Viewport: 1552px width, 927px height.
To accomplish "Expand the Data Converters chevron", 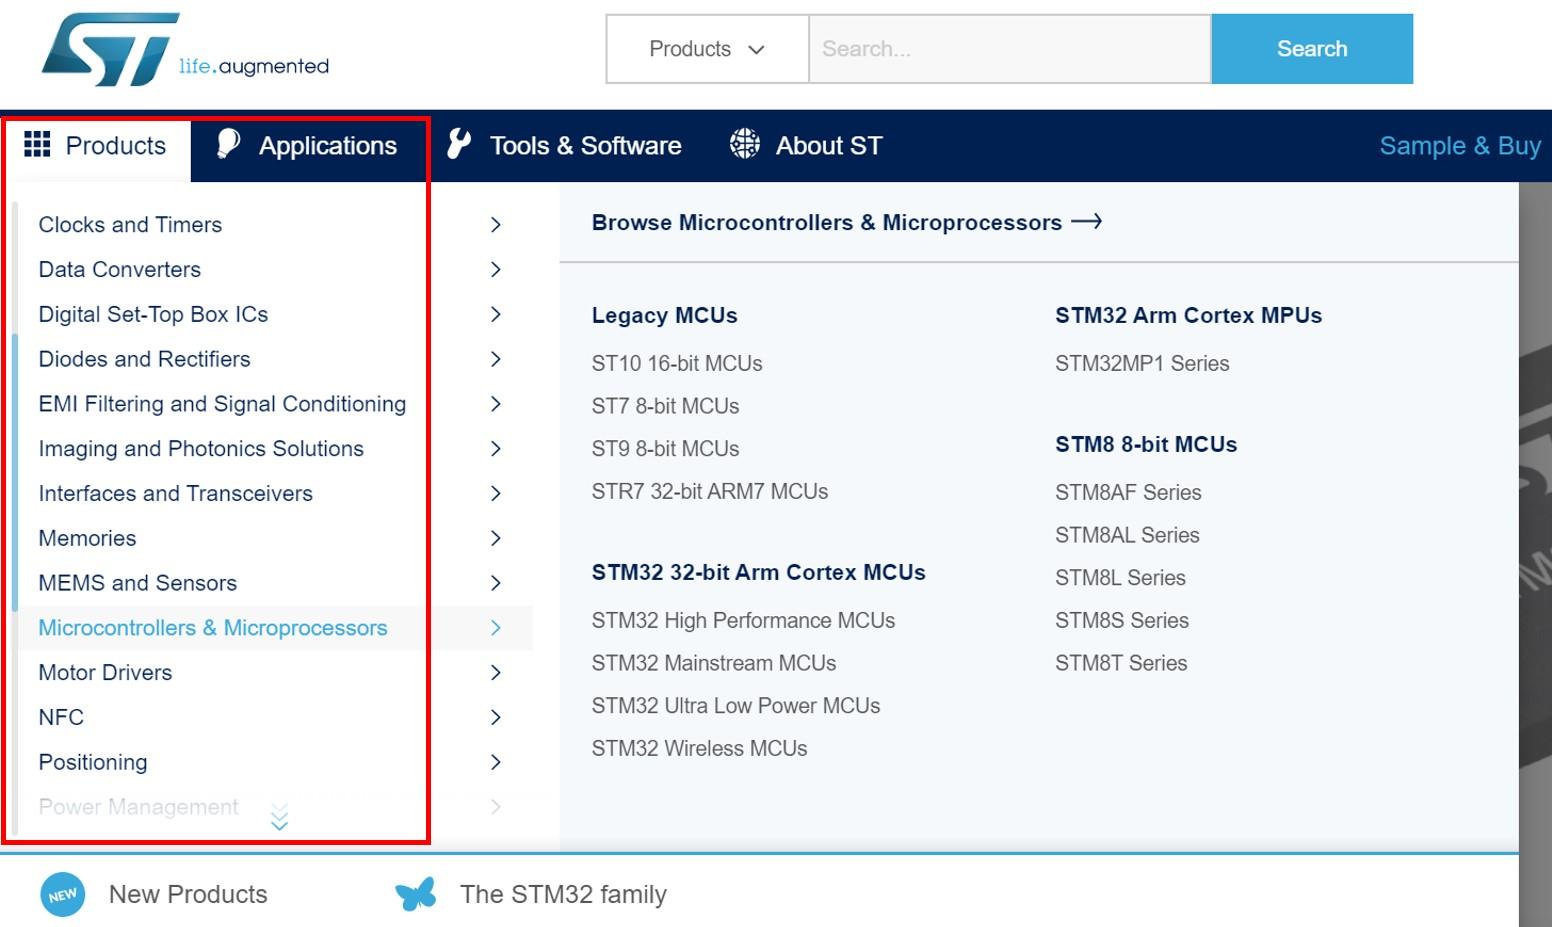I will pyautogui.click(x=496, y=269).
